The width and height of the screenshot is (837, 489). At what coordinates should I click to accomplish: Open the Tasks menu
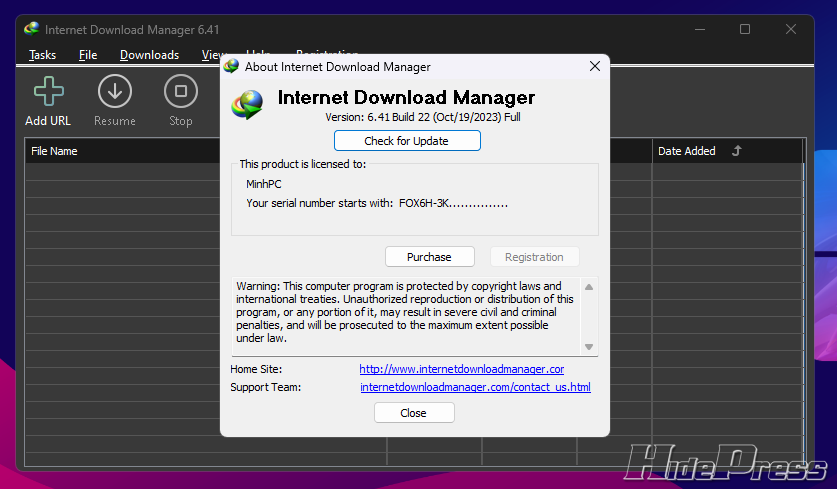[43, 55]
